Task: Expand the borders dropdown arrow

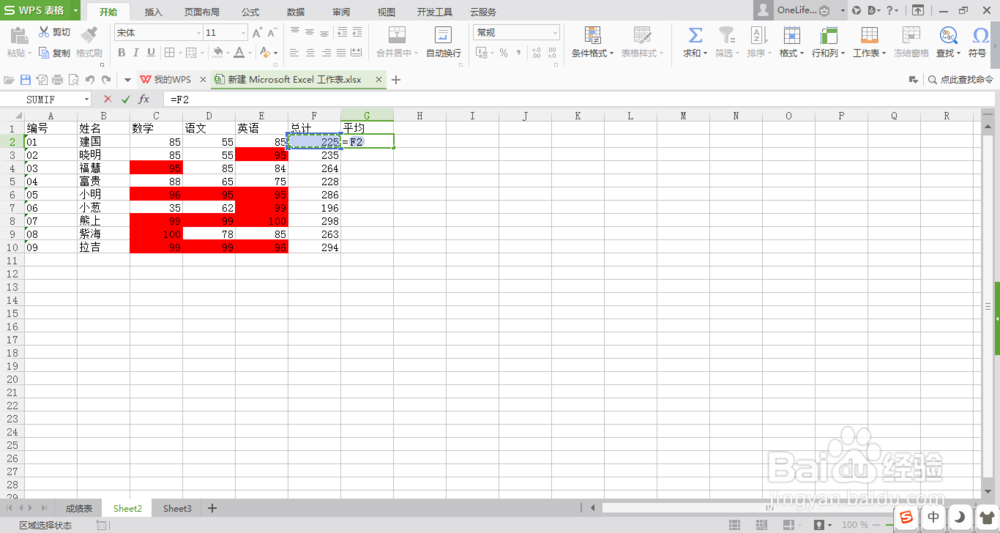Action: [x=179, y=54]
